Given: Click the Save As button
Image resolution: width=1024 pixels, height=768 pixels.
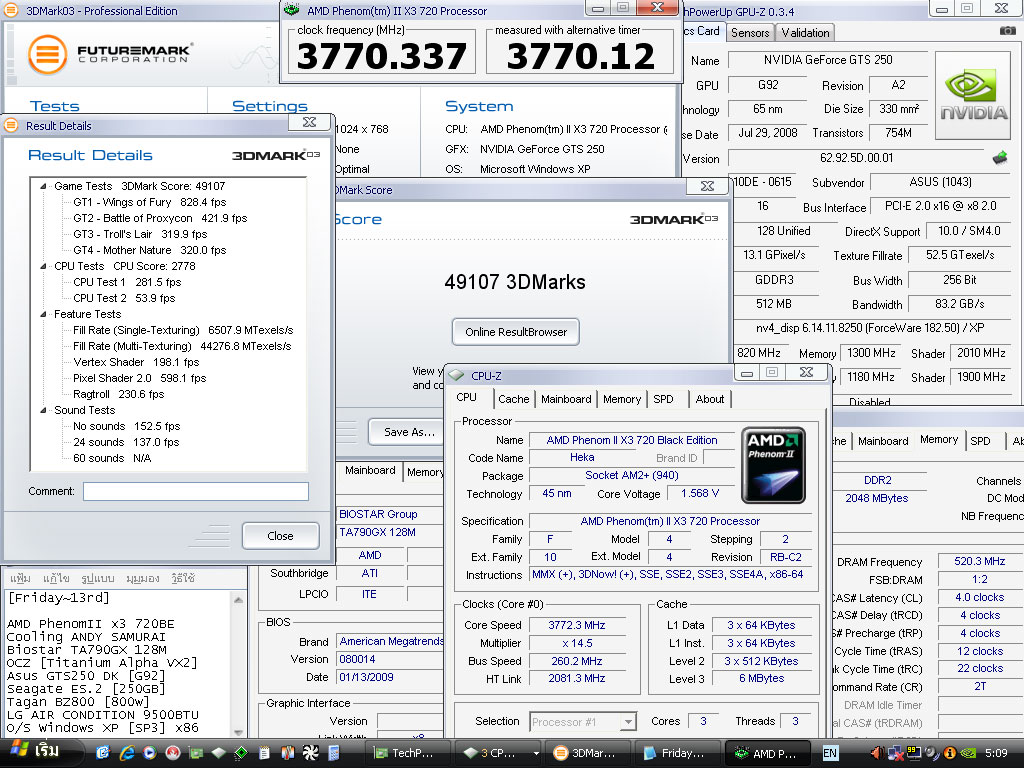Looking at the screenshot, I should click(x=409, y=432).
